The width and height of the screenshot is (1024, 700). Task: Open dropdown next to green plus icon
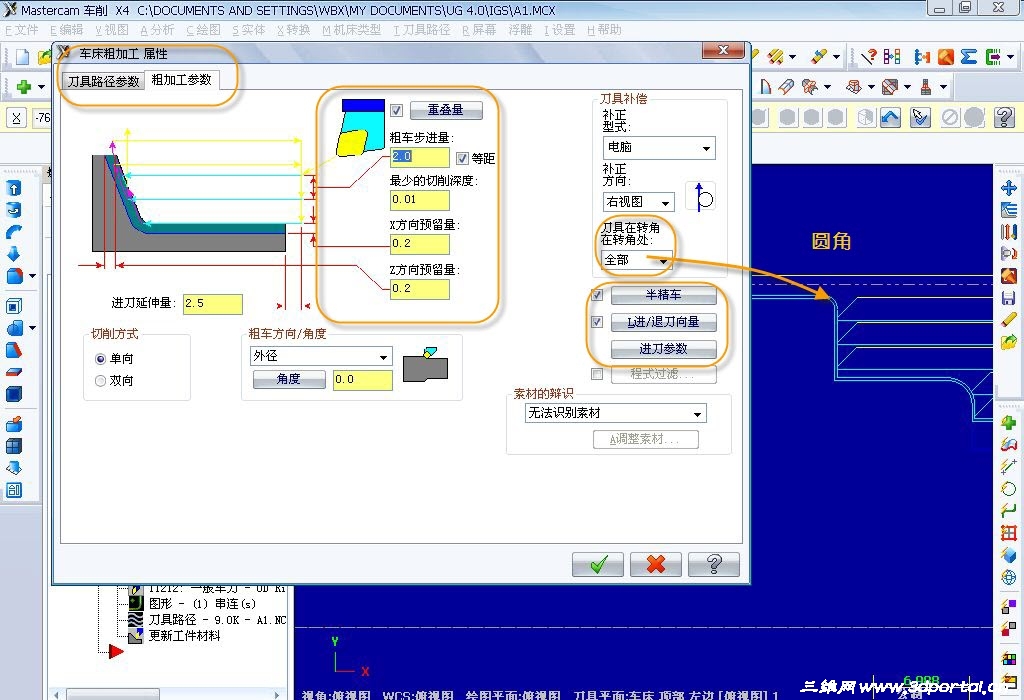point(41,86)
